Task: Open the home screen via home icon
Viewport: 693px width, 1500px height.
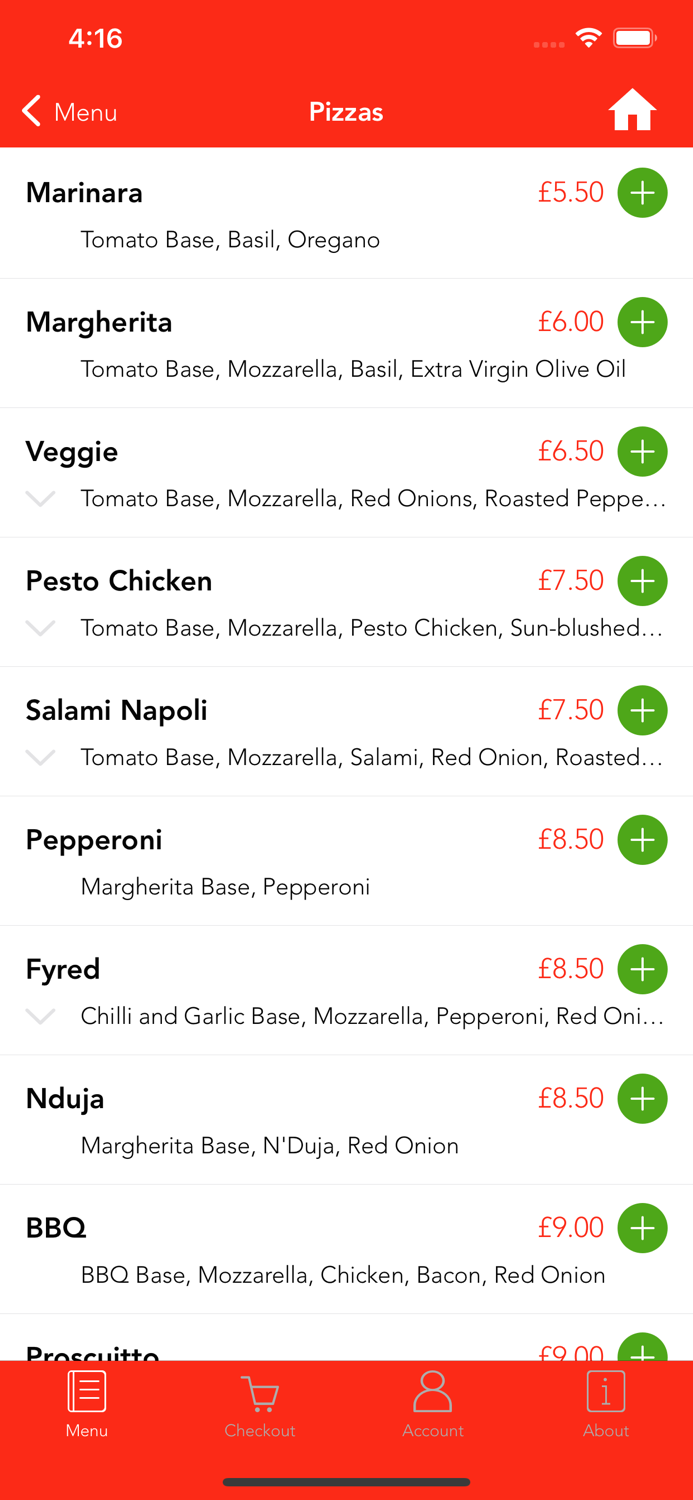Action: coord(632,110)
